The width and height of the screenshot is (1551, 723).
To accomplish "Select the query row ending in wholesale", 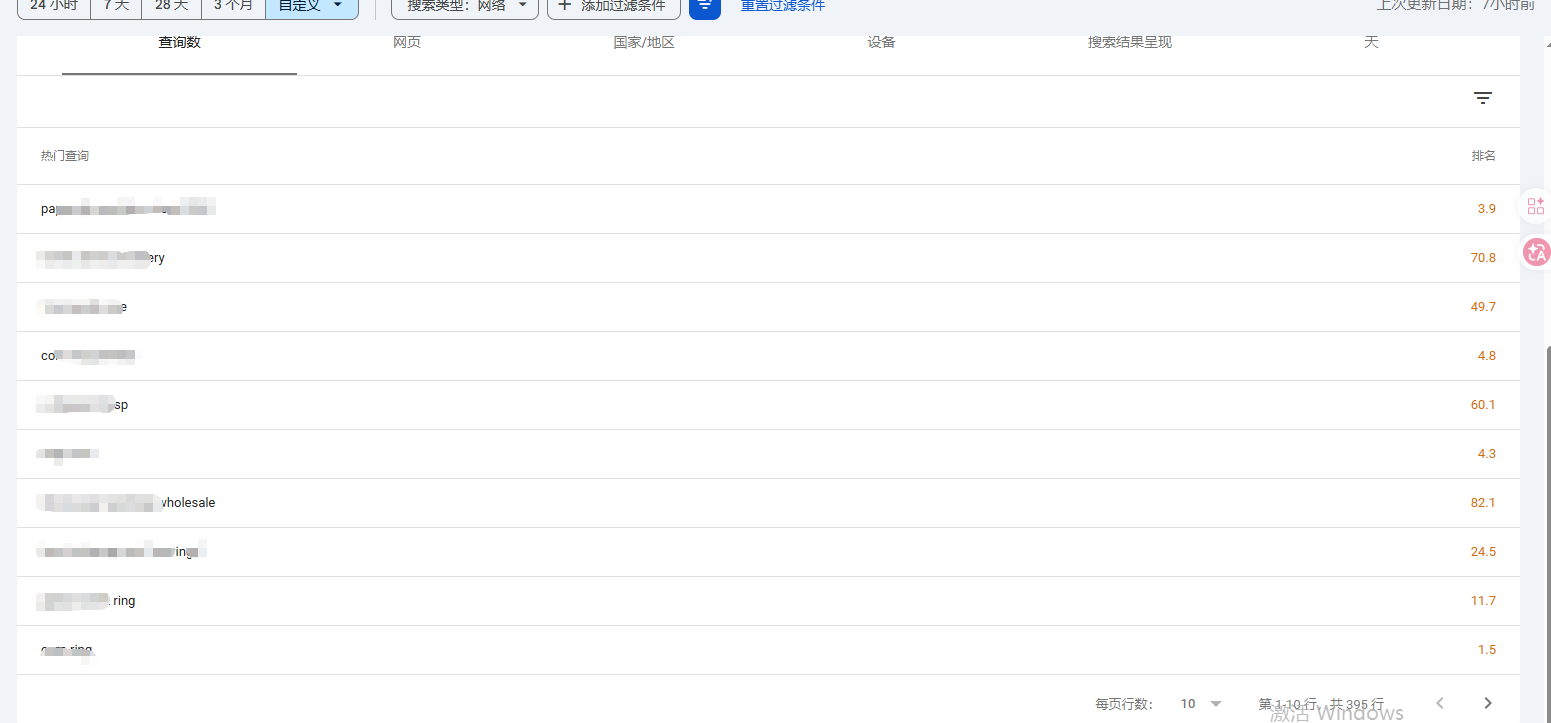I will pyautogui.click(x=188, y=503).
